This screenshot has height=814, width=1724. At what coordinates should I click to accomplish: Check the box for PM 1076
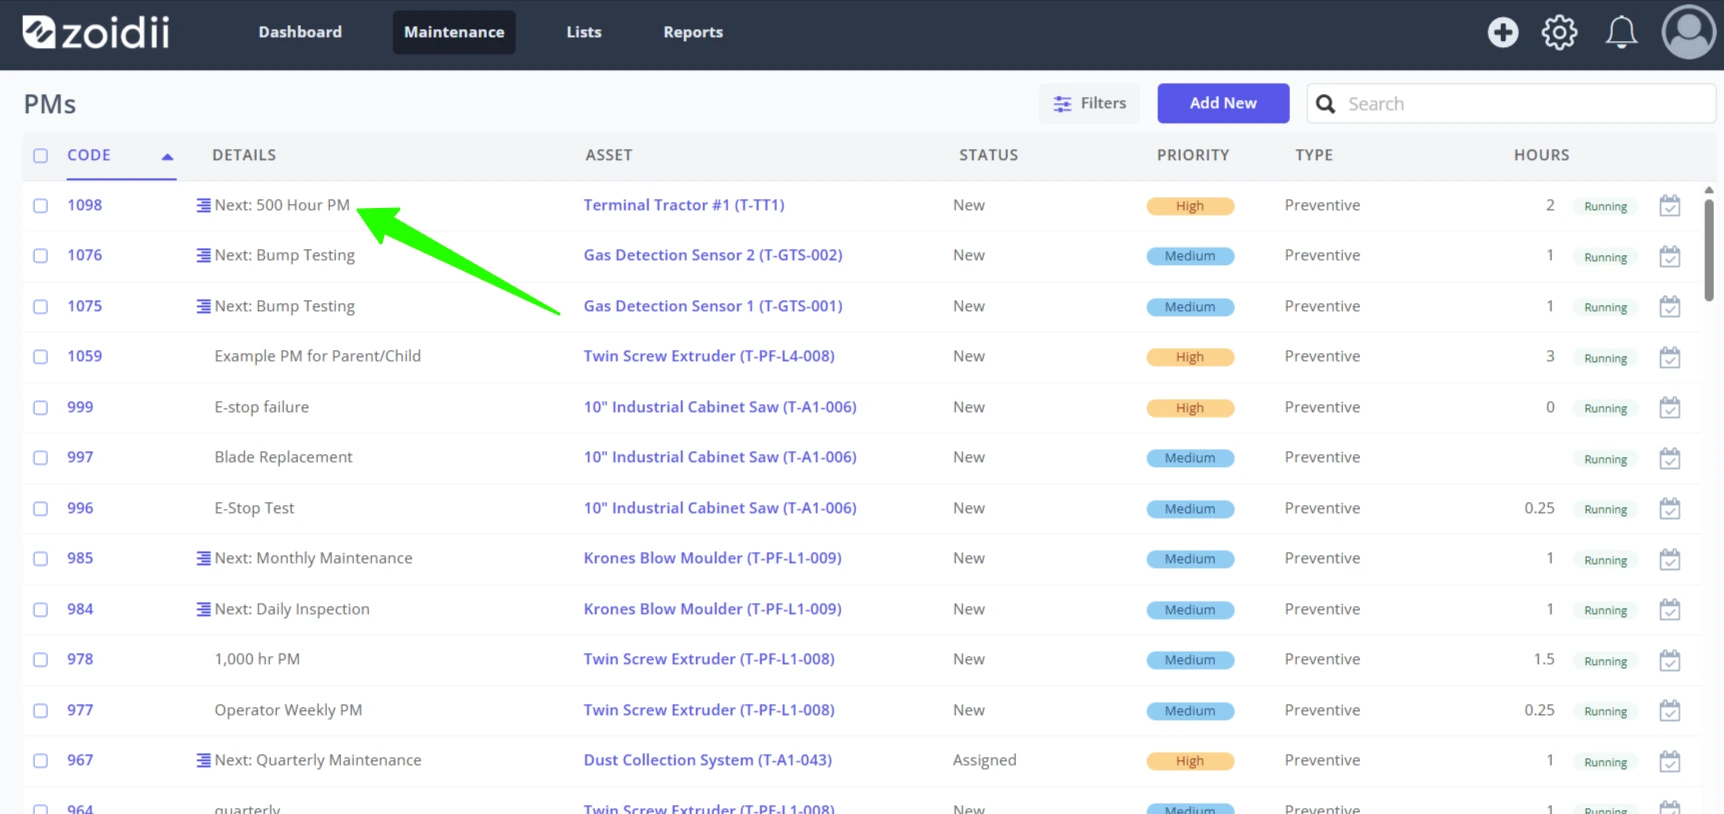(40, 256)
